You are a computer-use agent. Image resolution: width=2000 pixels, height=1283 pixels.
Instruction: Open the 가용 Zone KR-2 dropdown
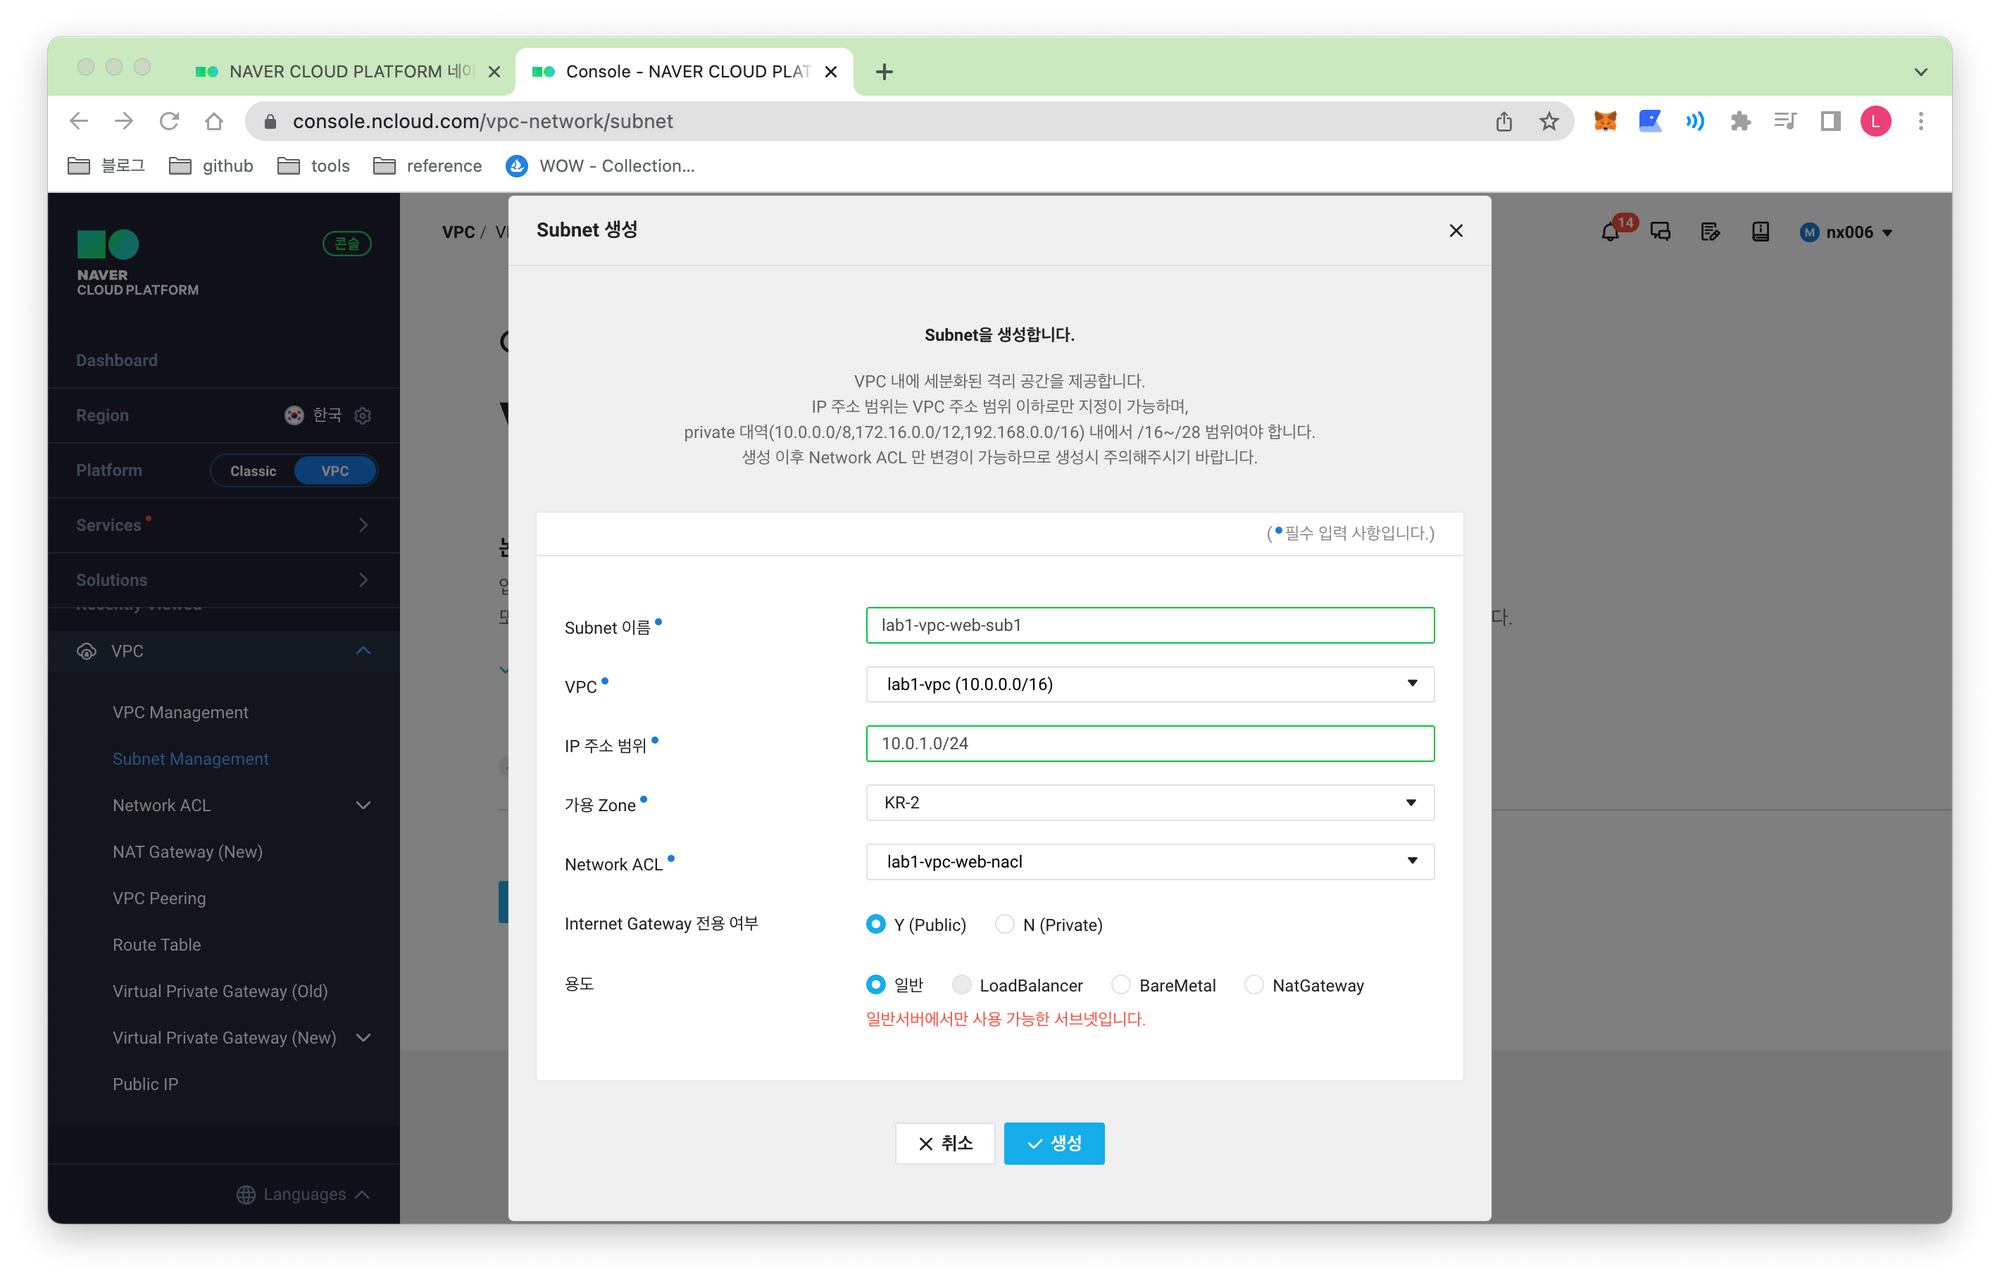point(1150,802)
